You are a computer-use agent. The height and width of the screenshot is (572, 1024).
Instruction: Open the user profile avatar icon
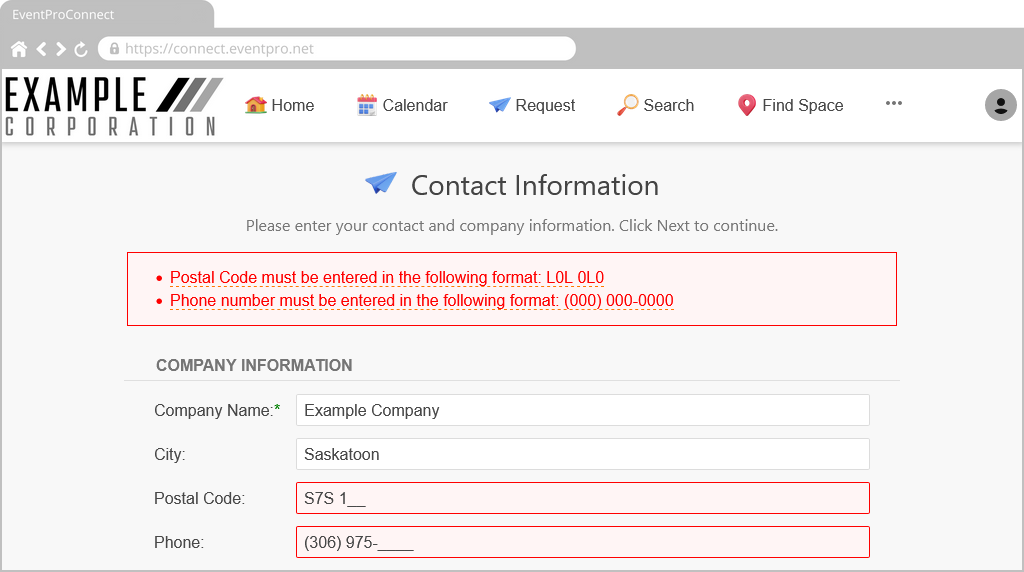point(1000,104)
